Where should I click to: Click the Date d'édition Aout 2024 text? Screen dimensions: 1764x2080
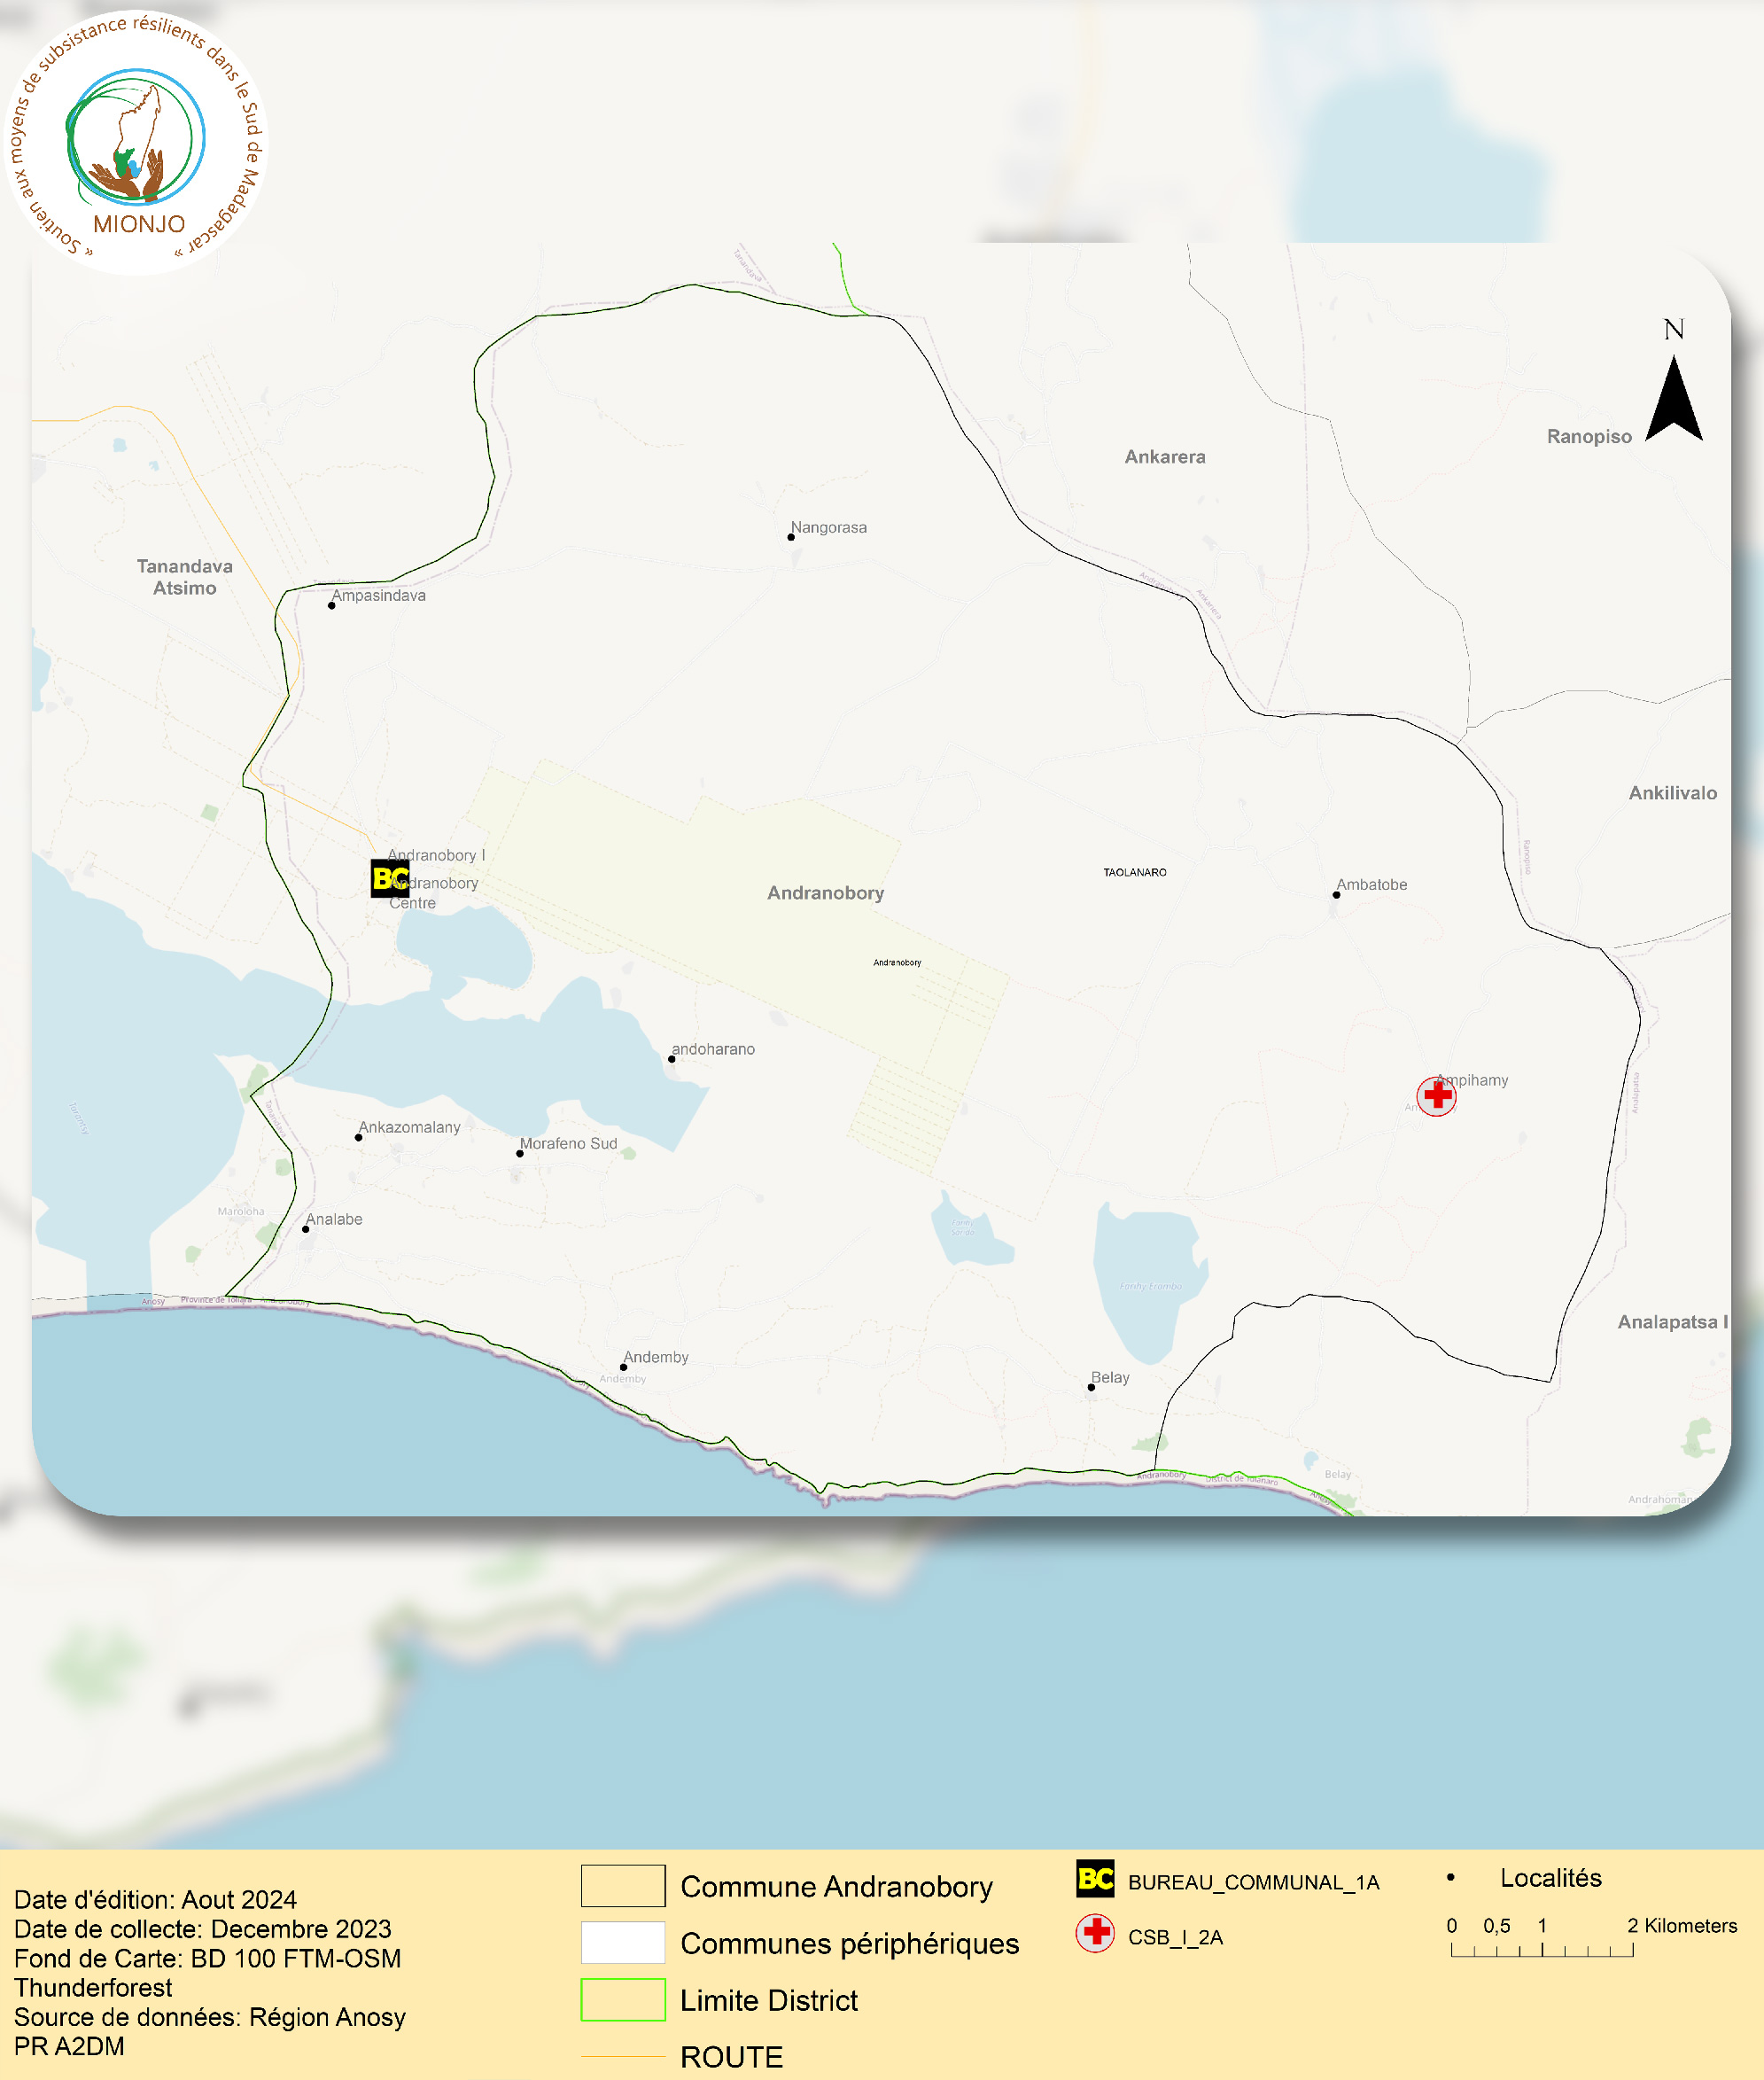tap(155, 1899)
